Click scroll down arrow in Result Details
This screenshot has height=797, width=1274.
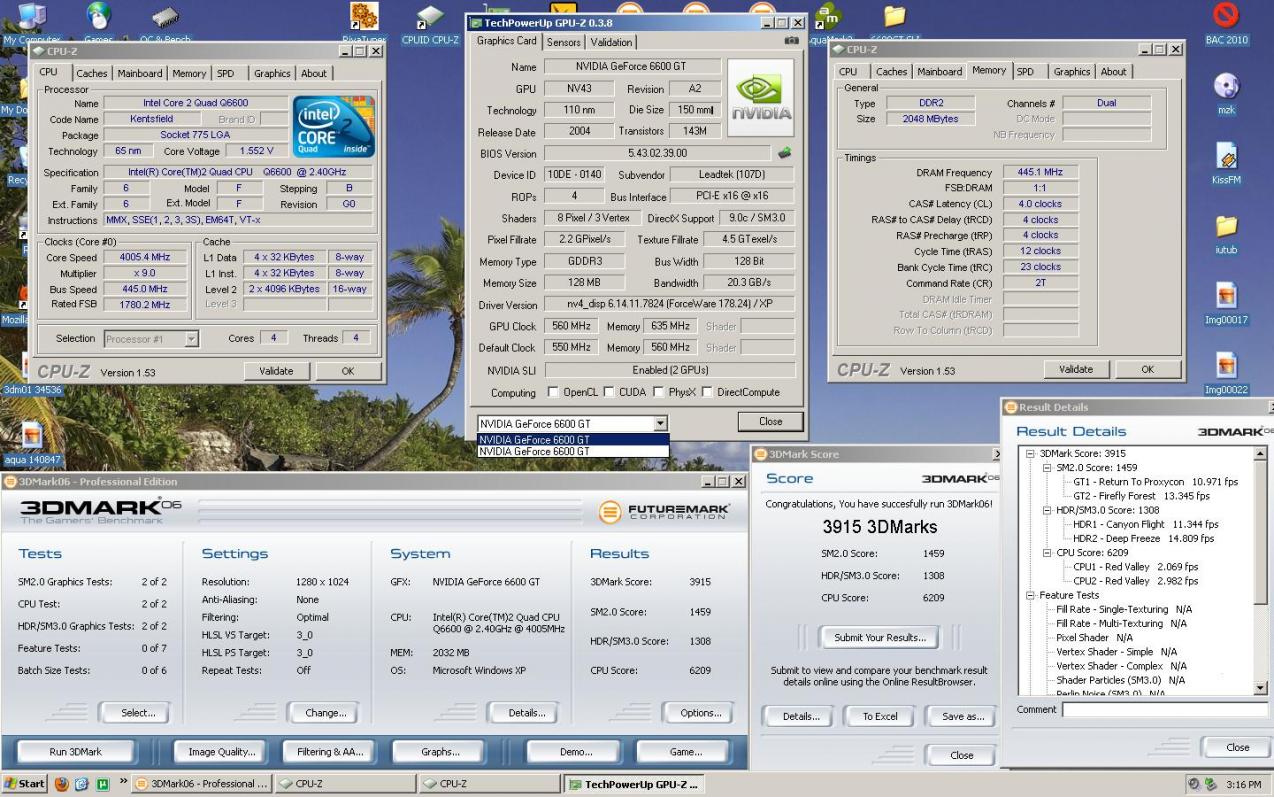(1260, 688)
